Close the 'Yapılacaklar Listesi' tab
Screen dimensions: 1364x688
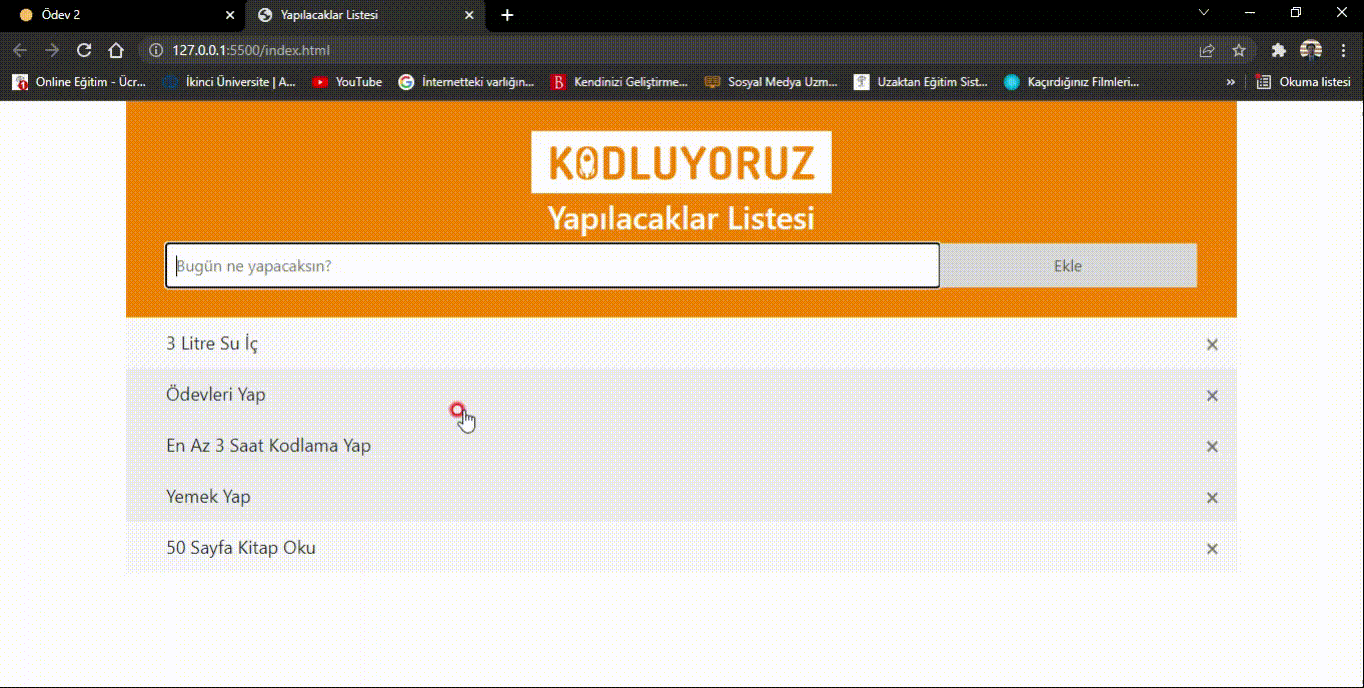(469, 15)
